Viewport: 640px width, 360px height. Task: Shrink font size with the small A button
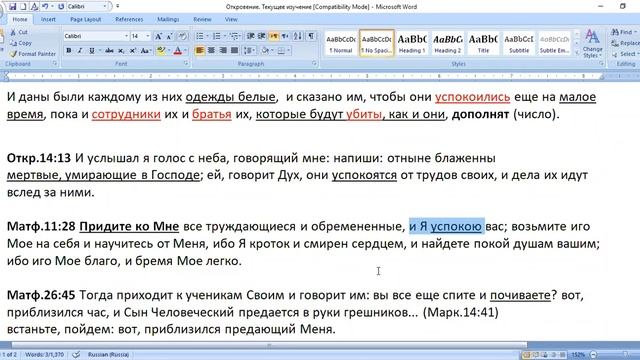tap(169, 36)
